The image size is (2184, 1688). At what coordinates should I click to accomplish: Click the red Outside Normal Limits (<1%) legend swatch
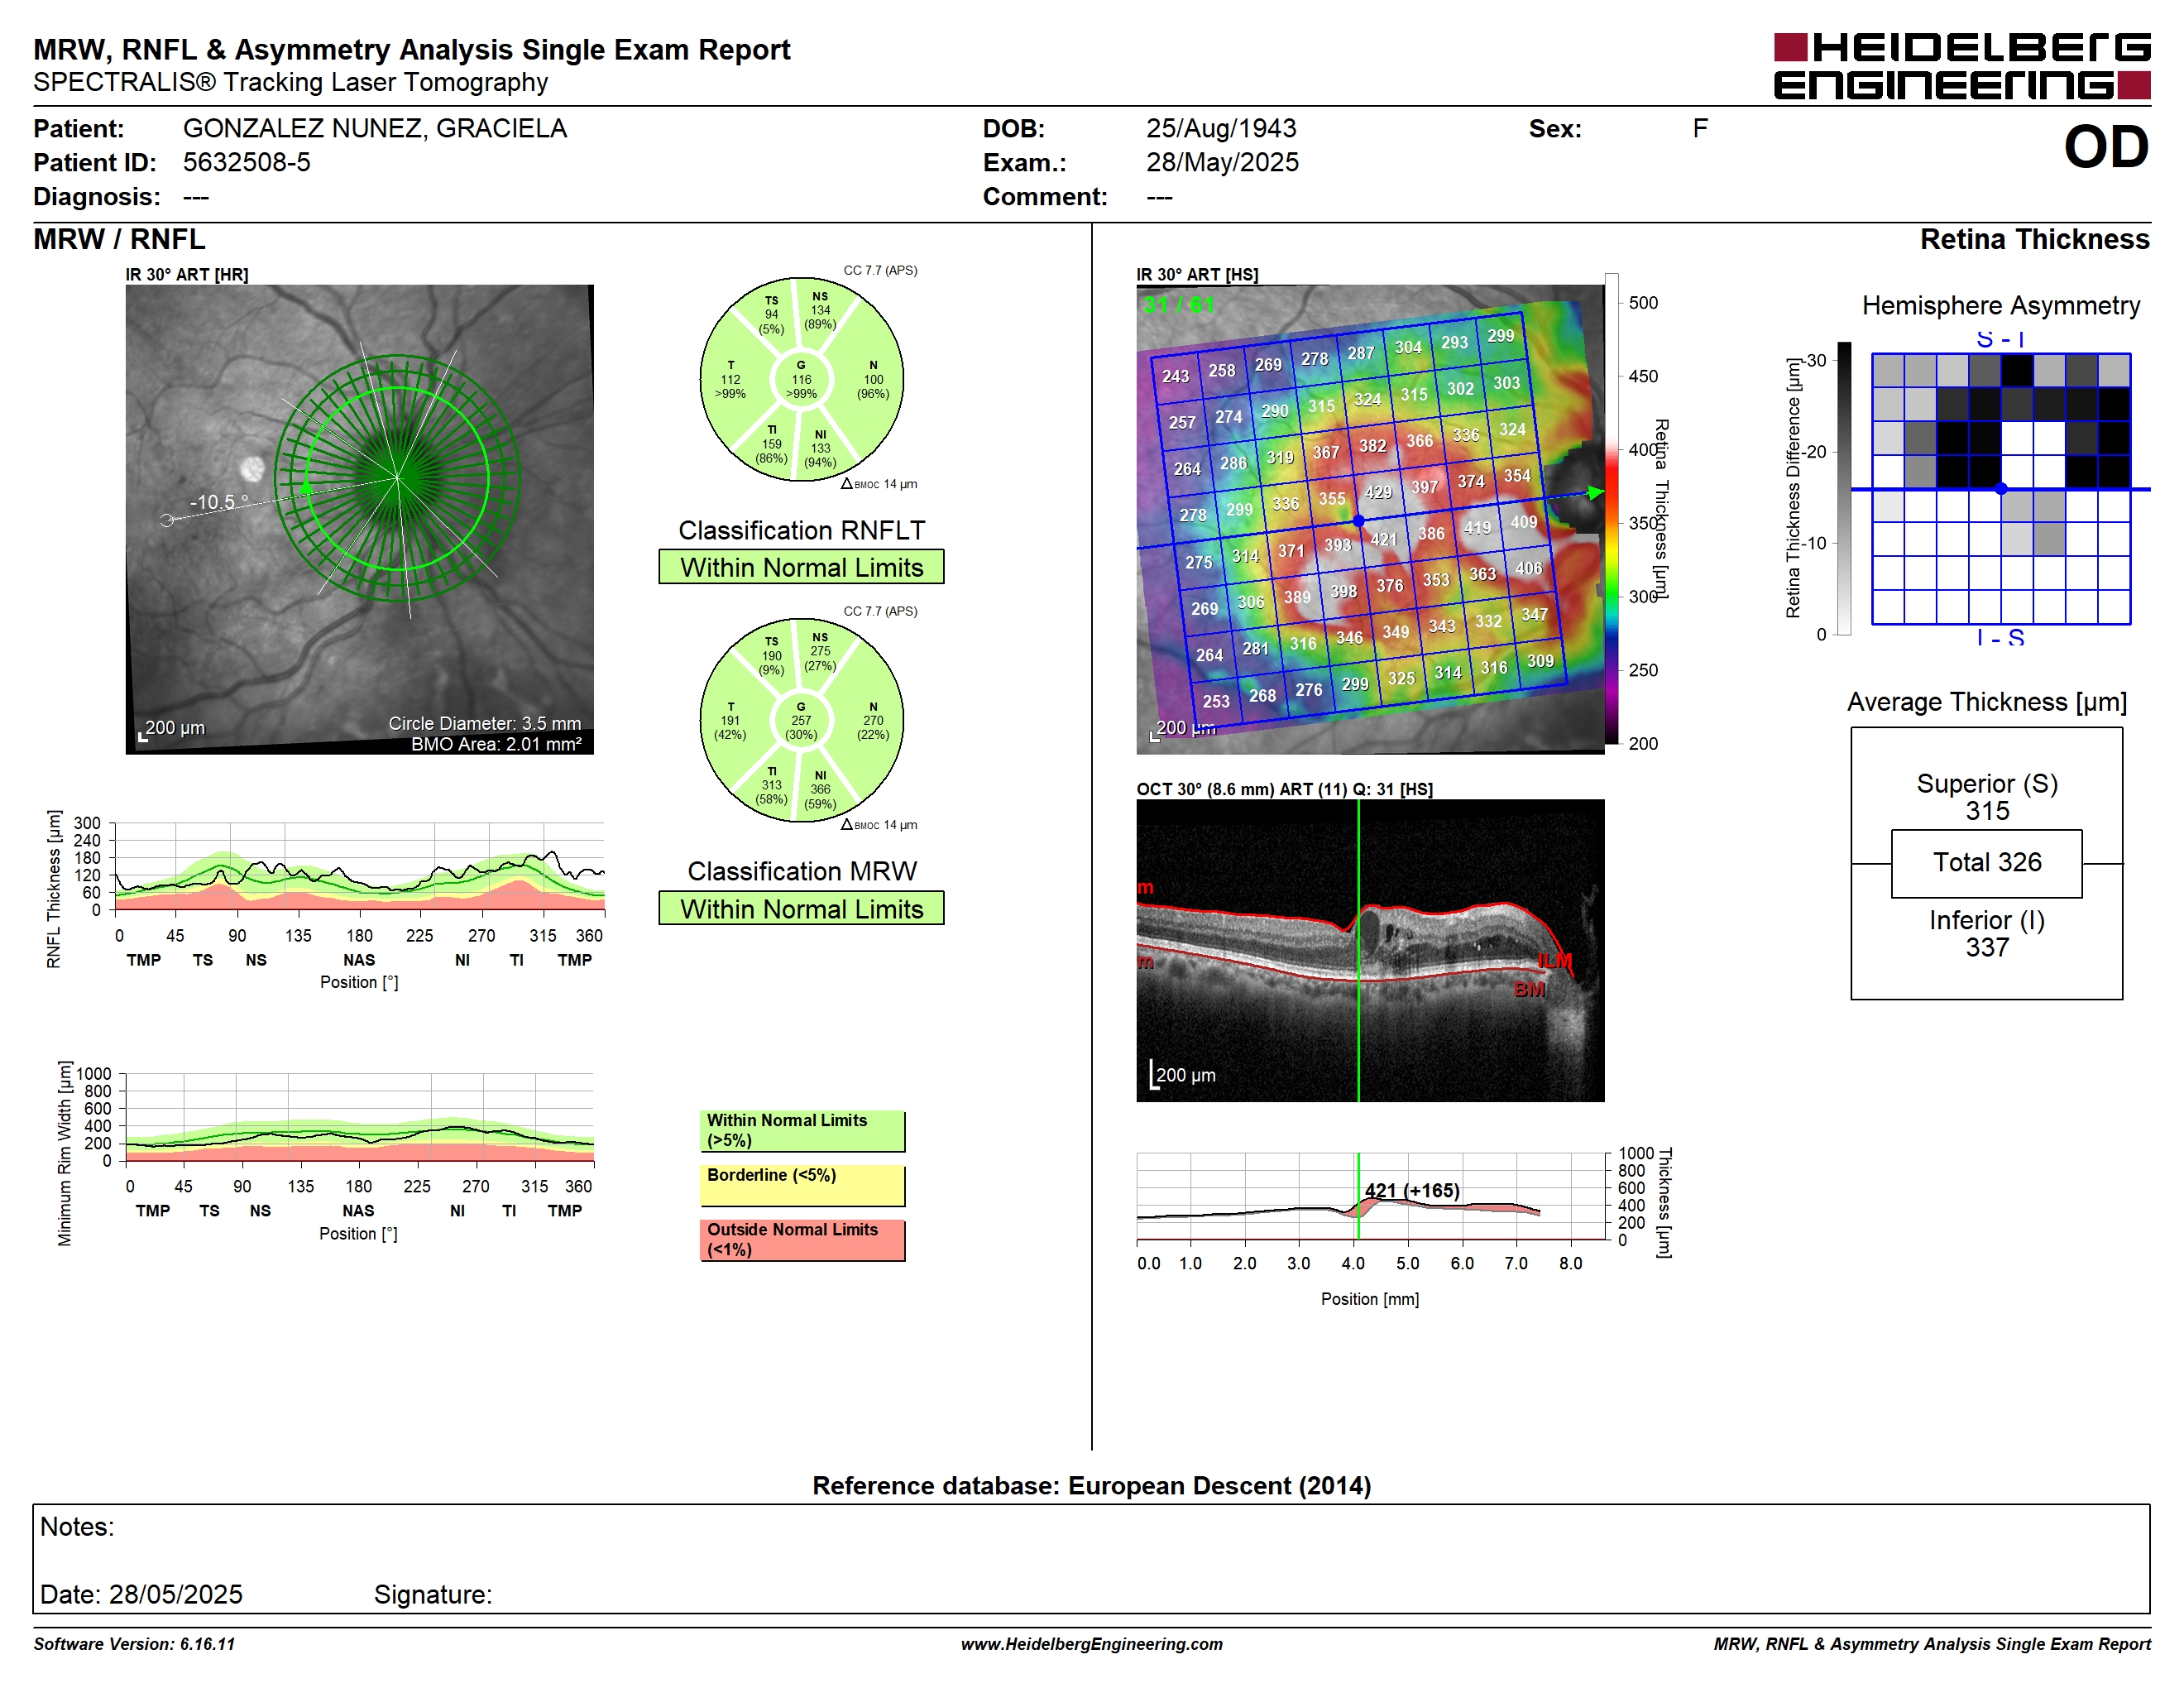(x=802, y=1240)
